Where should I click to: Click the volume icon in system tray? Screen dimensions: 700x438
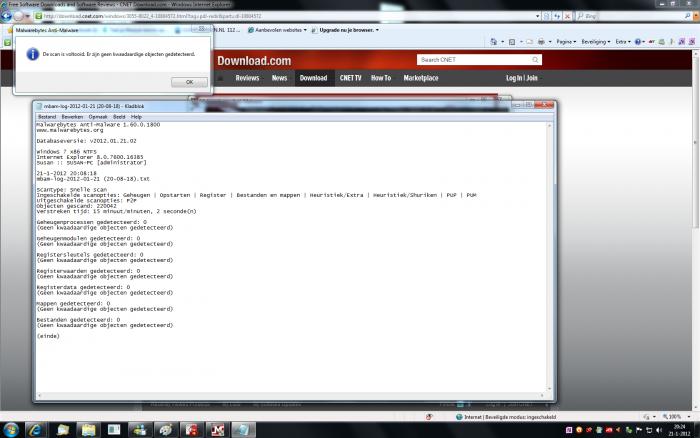click(659, 430)
